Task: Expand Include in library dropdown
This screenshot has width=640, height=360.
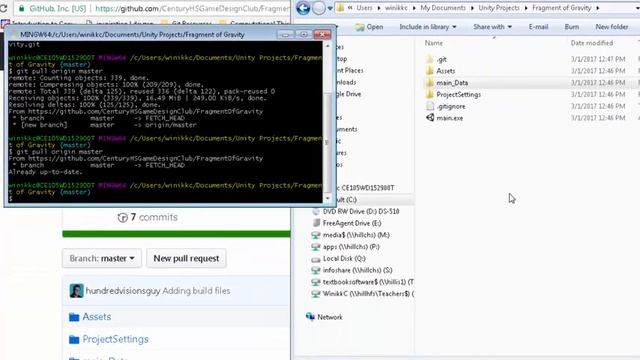Action: (x=428, y=27)
